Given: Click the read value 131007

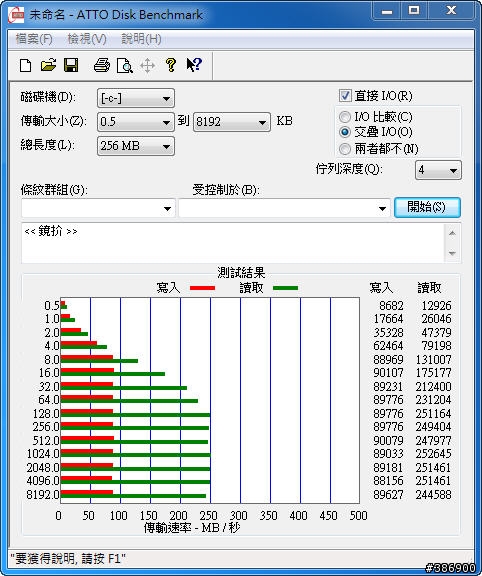Looking at the screenshot, I should [x=434, y=360].
